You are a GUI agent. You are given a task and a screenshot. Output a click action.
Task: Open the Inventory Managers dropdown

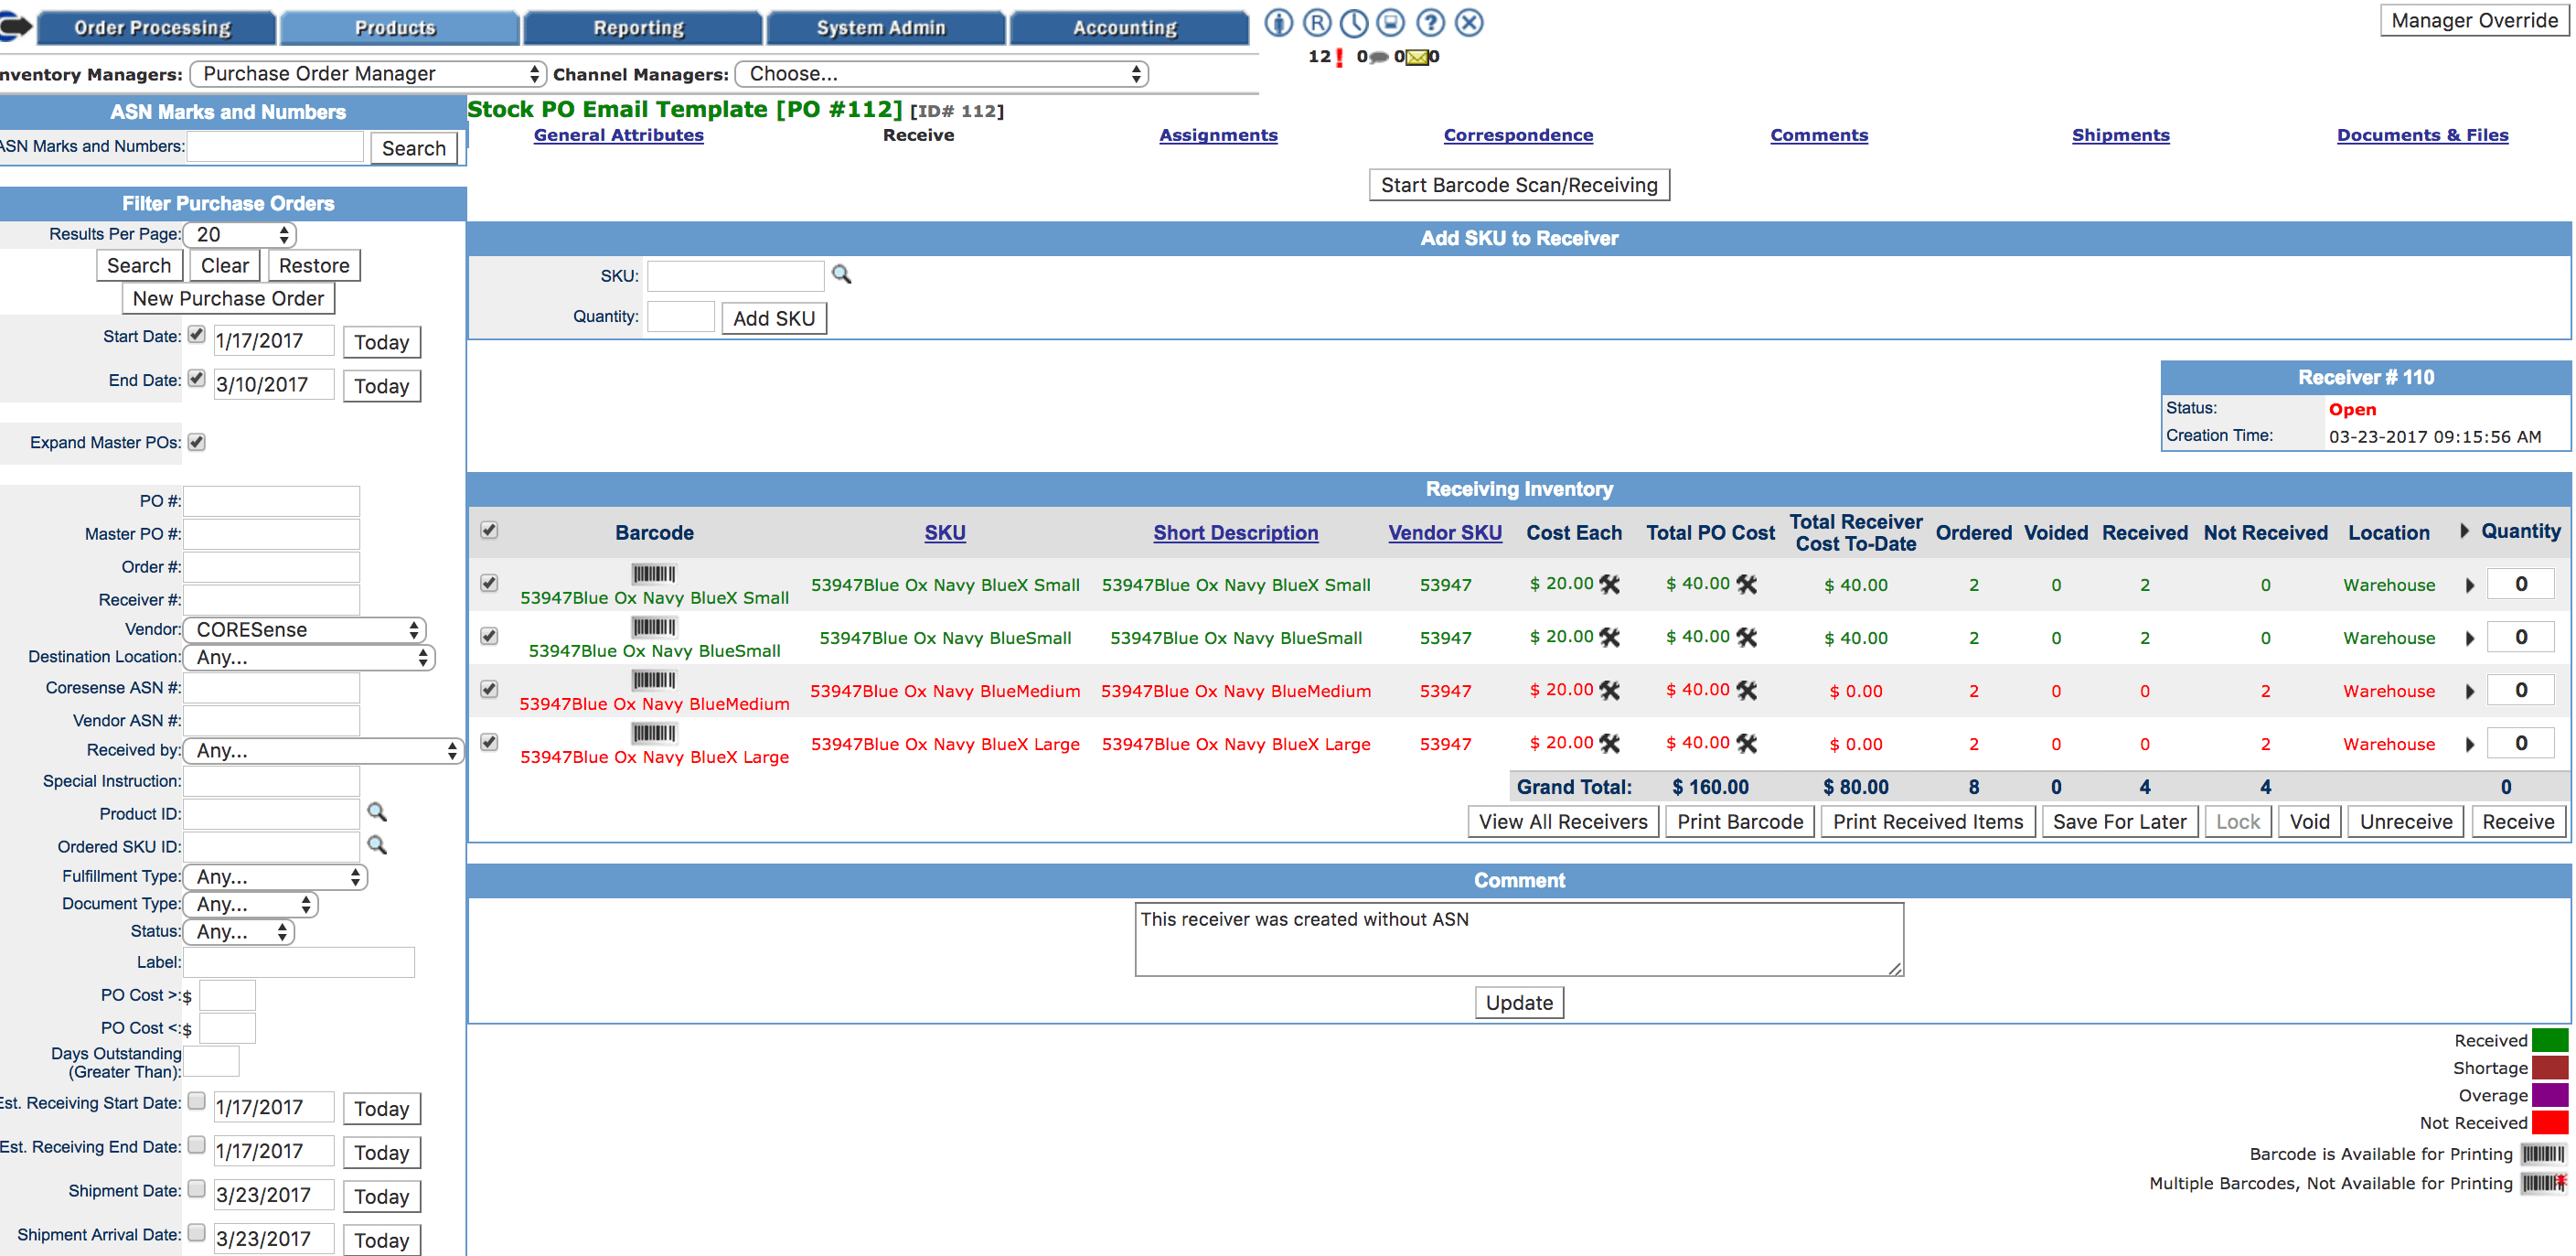[x=368, y=74]
